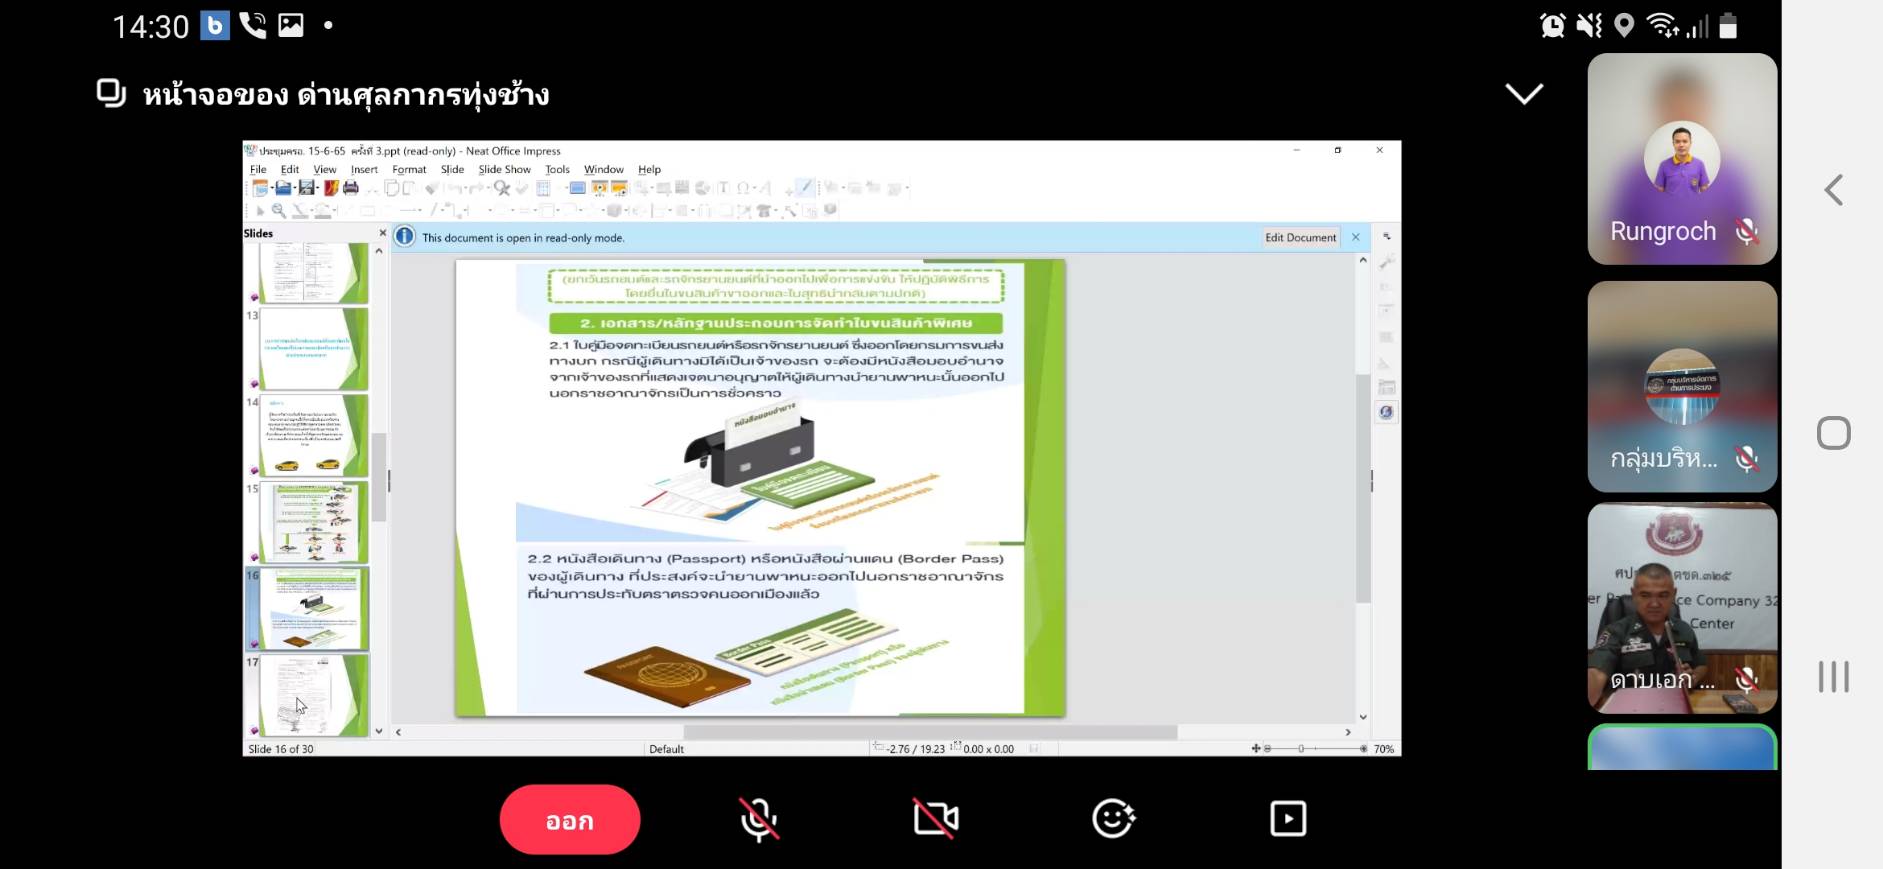Collapse the participants strip with left chevron
This screenshot has height=869, width=1883.
(x=1833, y=190)
